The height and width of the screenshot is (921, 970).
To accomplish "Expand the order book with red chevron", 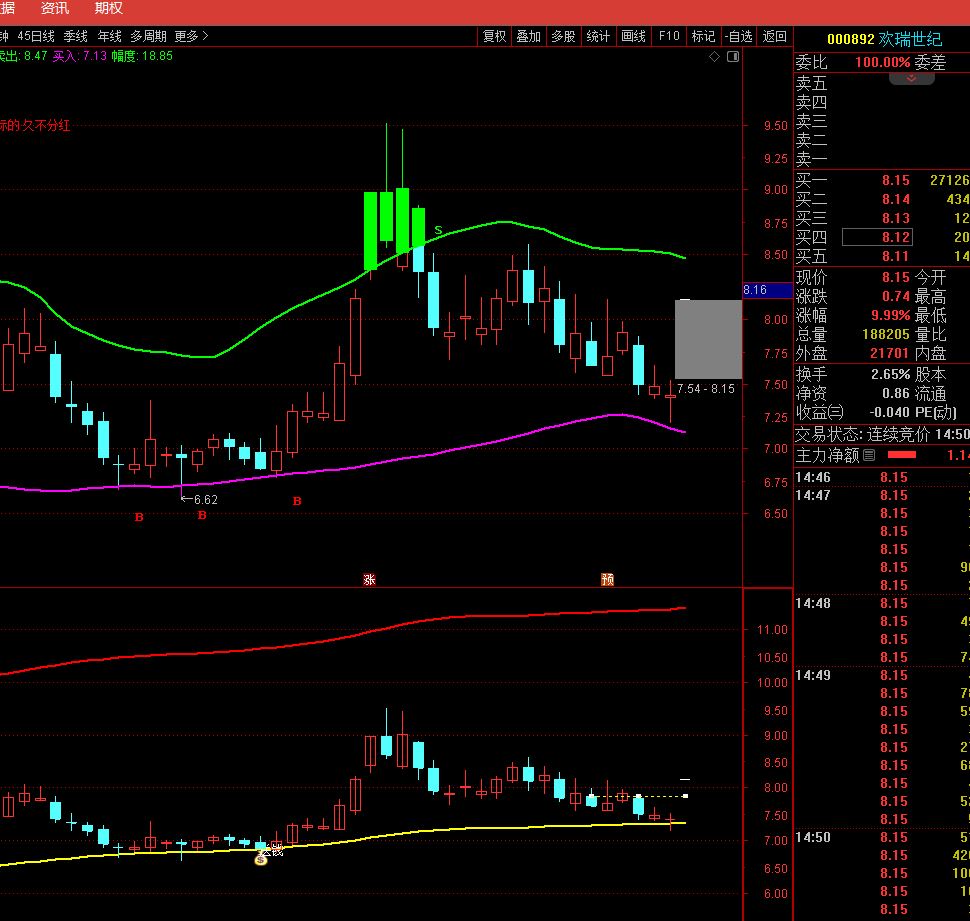I will (911, 79).
